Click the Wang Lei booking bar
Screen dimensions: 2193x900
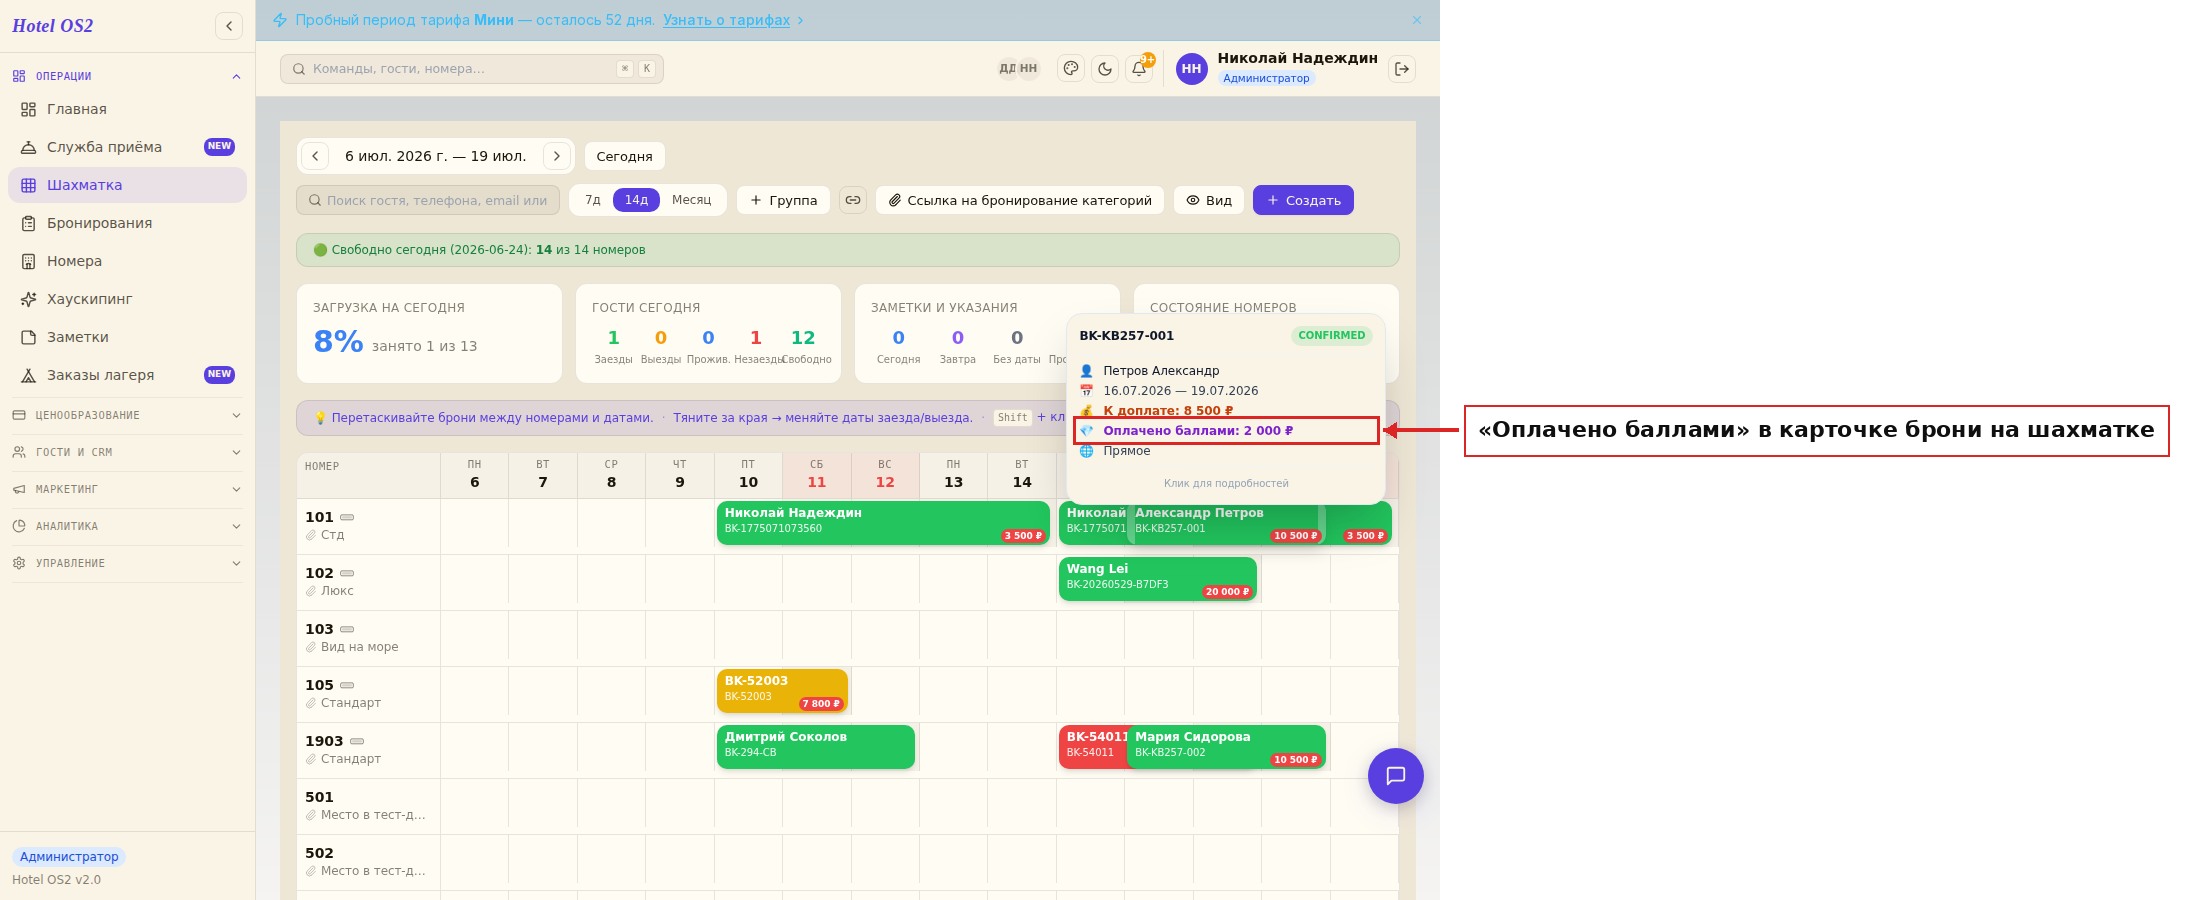coord(1157,579)
